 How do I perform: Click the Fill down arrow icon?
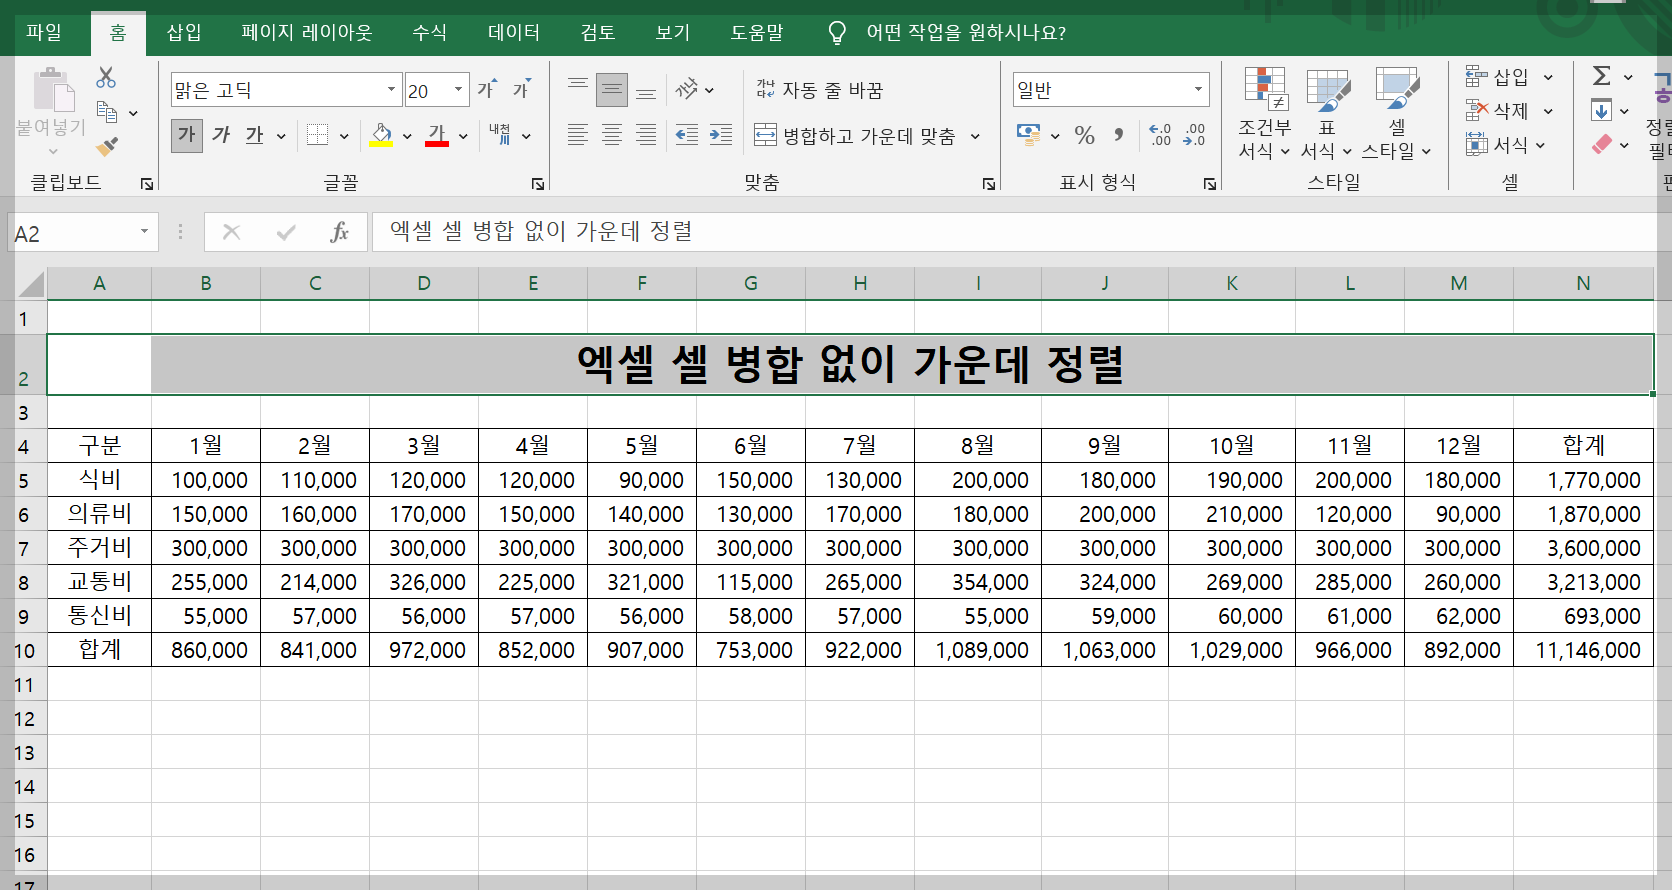pos(1601,111)
